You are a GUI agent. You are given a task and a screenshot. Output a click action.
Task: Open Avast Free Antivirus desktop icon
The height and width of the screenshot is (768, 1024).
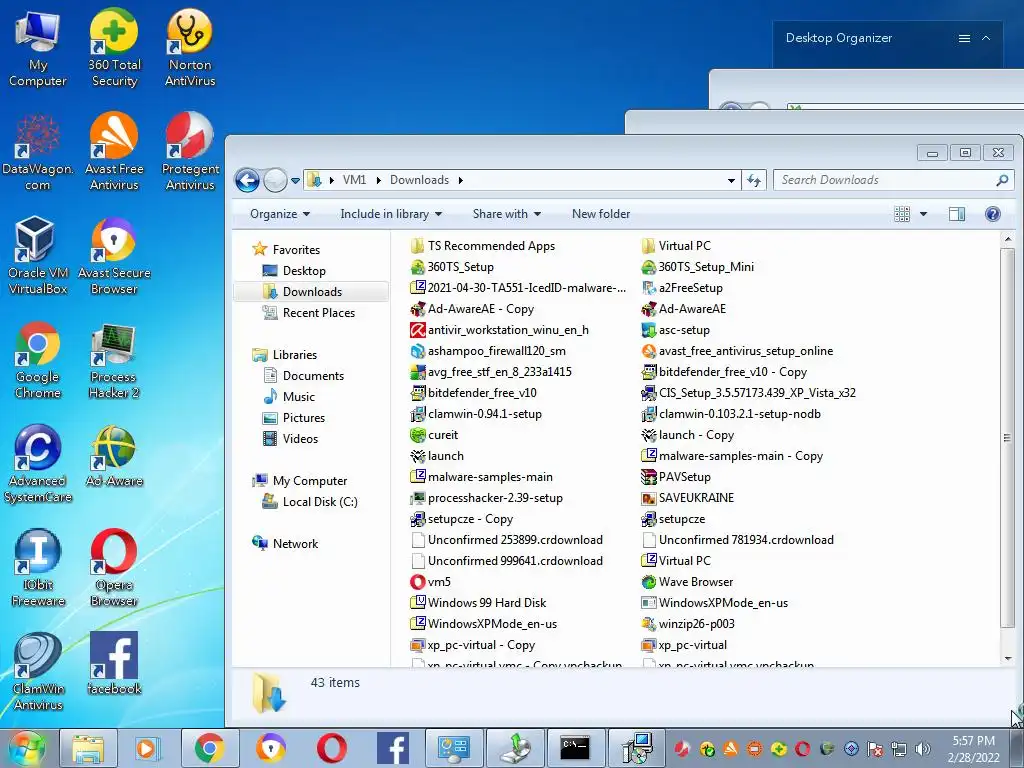pos(114,152)
